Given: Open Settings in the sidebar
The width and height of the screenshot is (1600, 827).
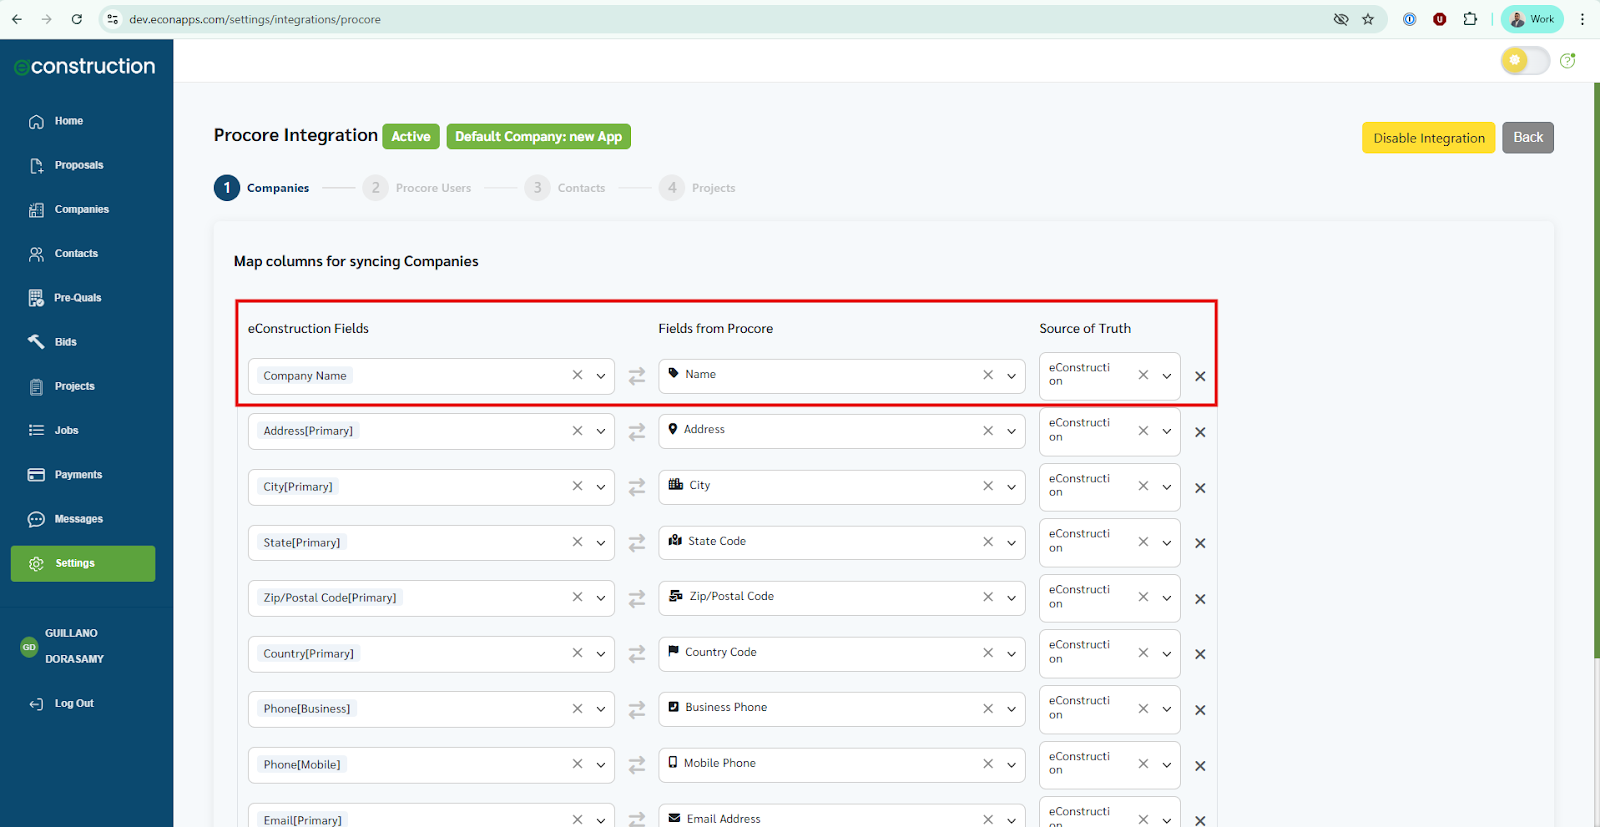Looking at the screenshot, I should coord(83,564).
